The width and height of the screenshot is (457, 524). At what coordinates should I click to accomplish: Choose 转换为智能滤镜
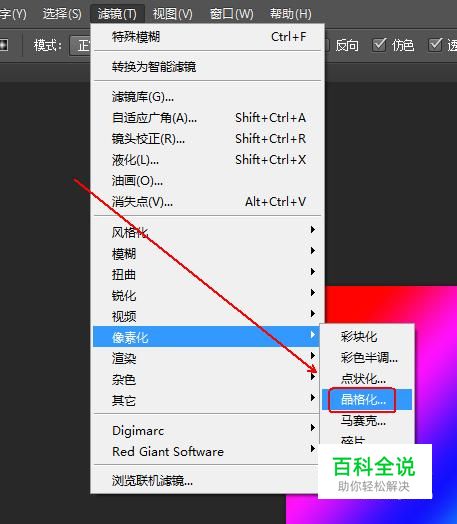[x=207, y=67]
